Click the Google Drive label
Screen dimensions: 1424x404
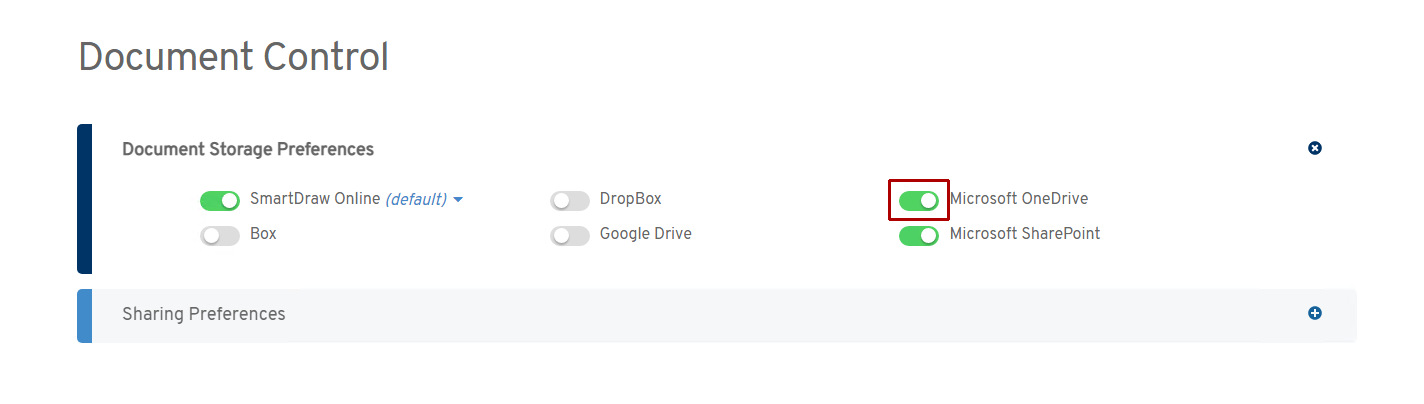[x=645, y=234]
